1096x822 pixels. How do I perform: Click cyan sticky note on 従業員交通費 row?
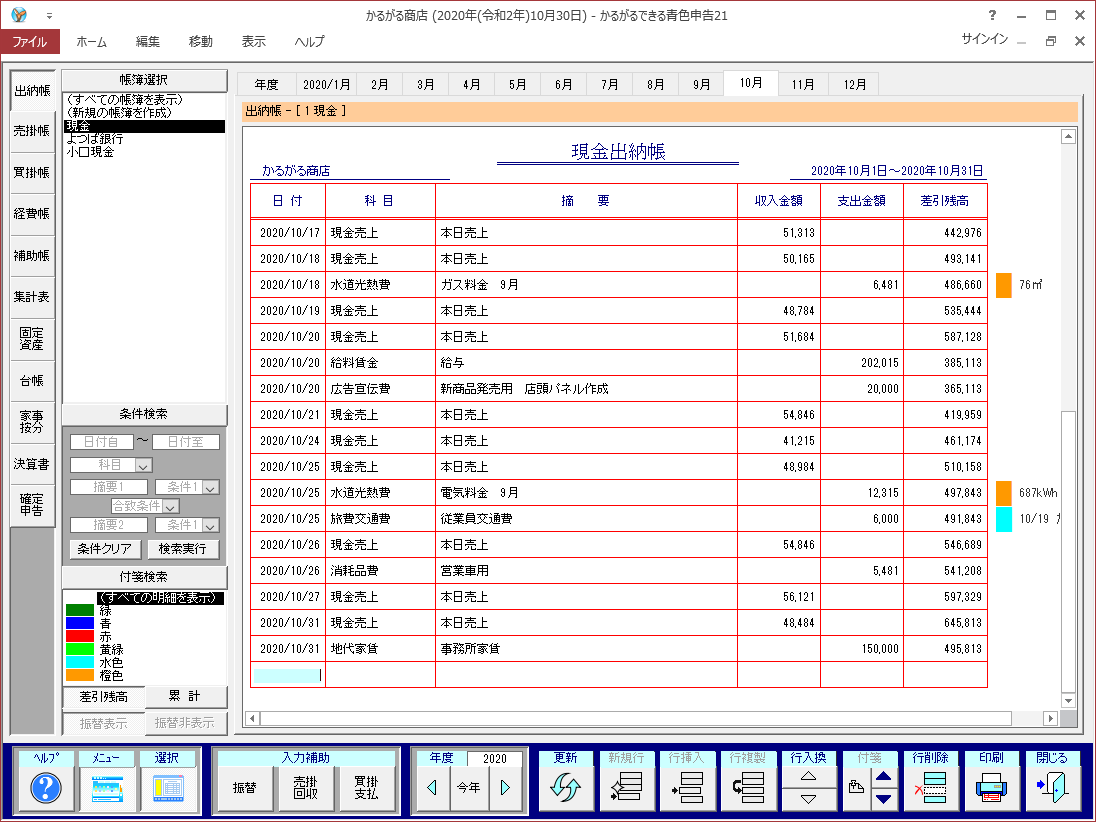point(1004,519)
